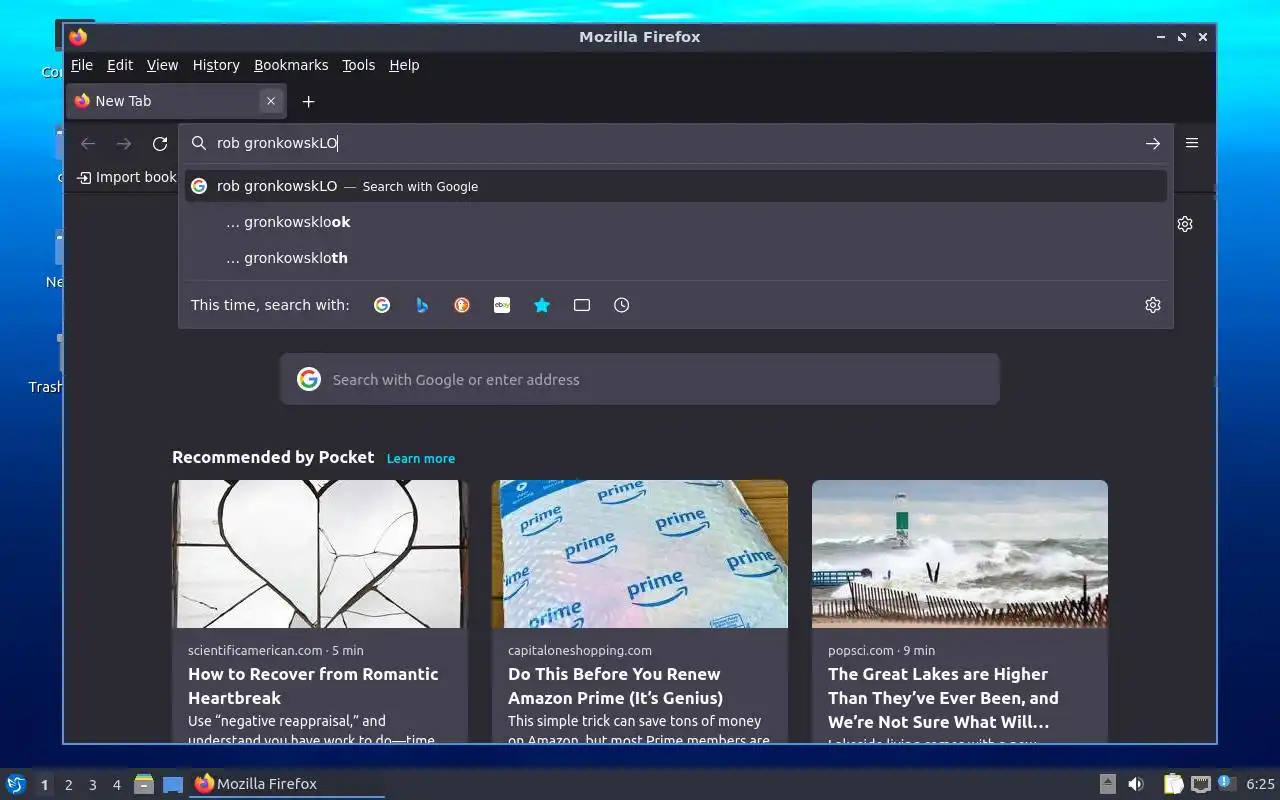Open new tab page personalize gear
This screenshot has width=1280, height=800.
click(1185, 224)
